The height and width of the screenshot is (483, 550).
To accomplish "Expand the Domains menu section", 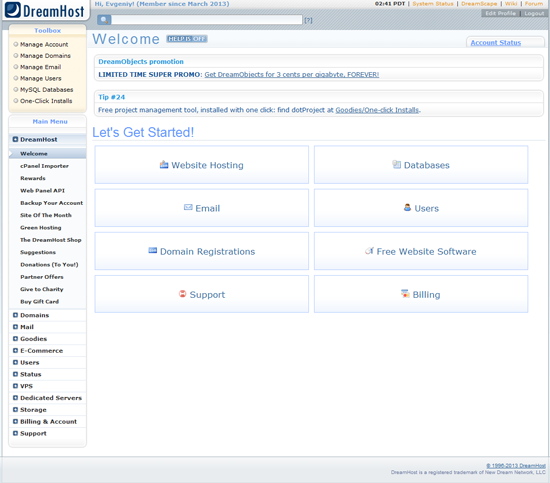I will pos(47,315).
